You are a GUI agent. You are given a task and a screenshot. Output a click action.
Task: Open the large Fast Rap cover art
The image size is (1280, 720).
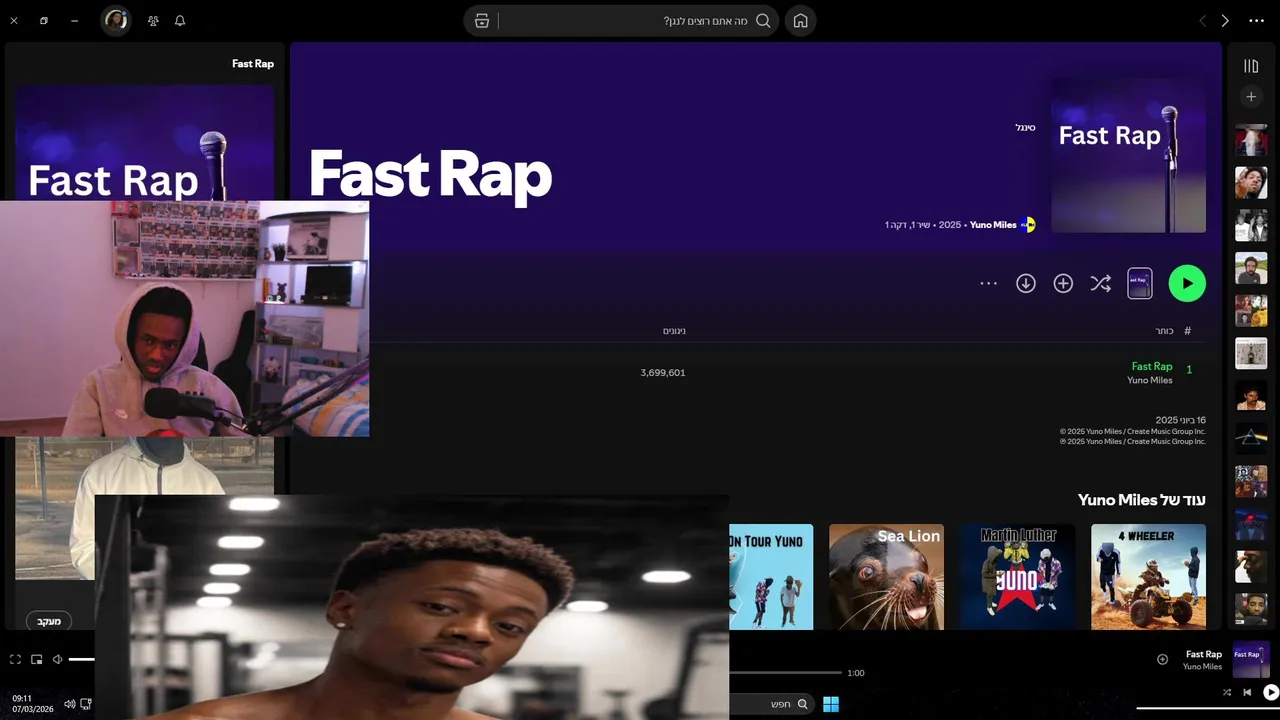(1128, 155)
